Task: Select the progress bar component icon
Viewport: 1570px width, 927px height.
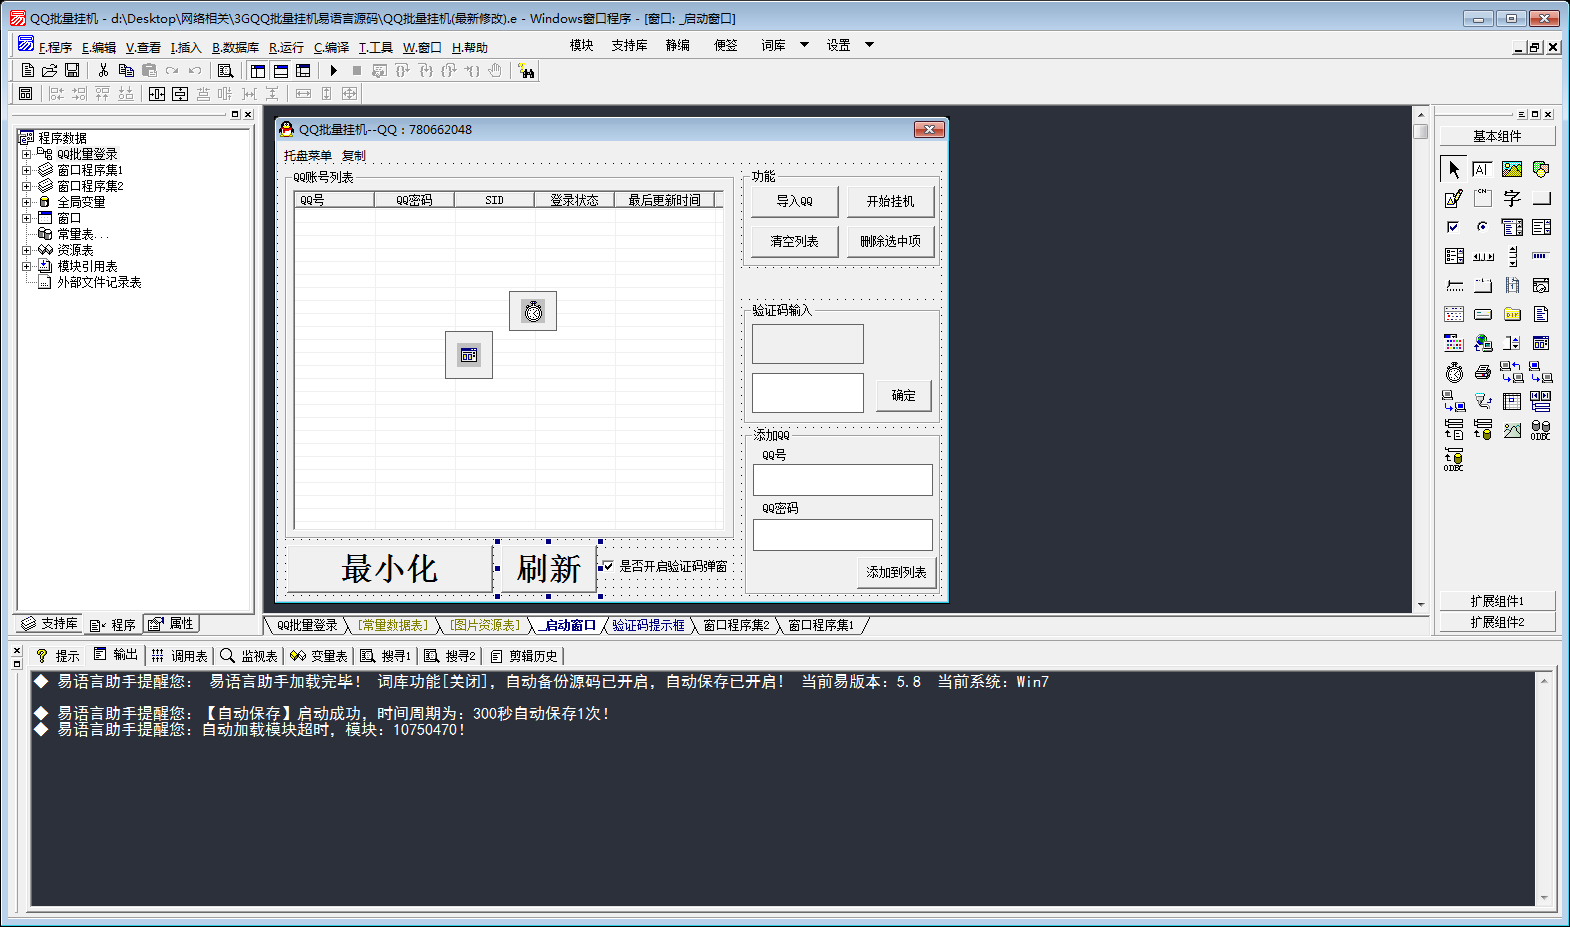Action: click(x=1541, y=256)
